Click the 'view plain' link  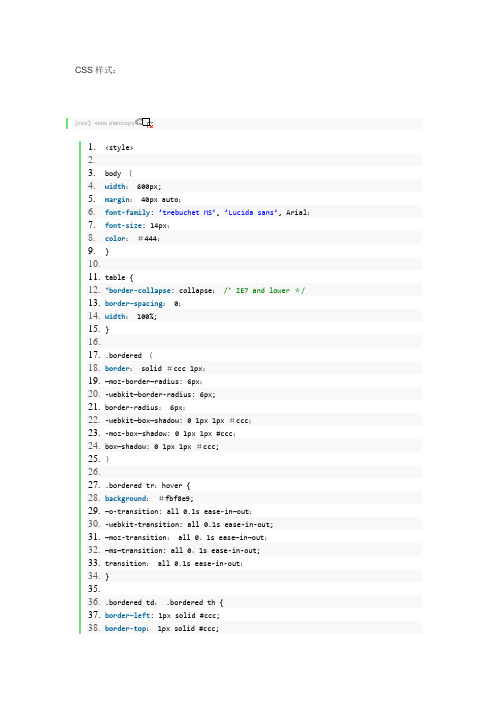[108, 123]
